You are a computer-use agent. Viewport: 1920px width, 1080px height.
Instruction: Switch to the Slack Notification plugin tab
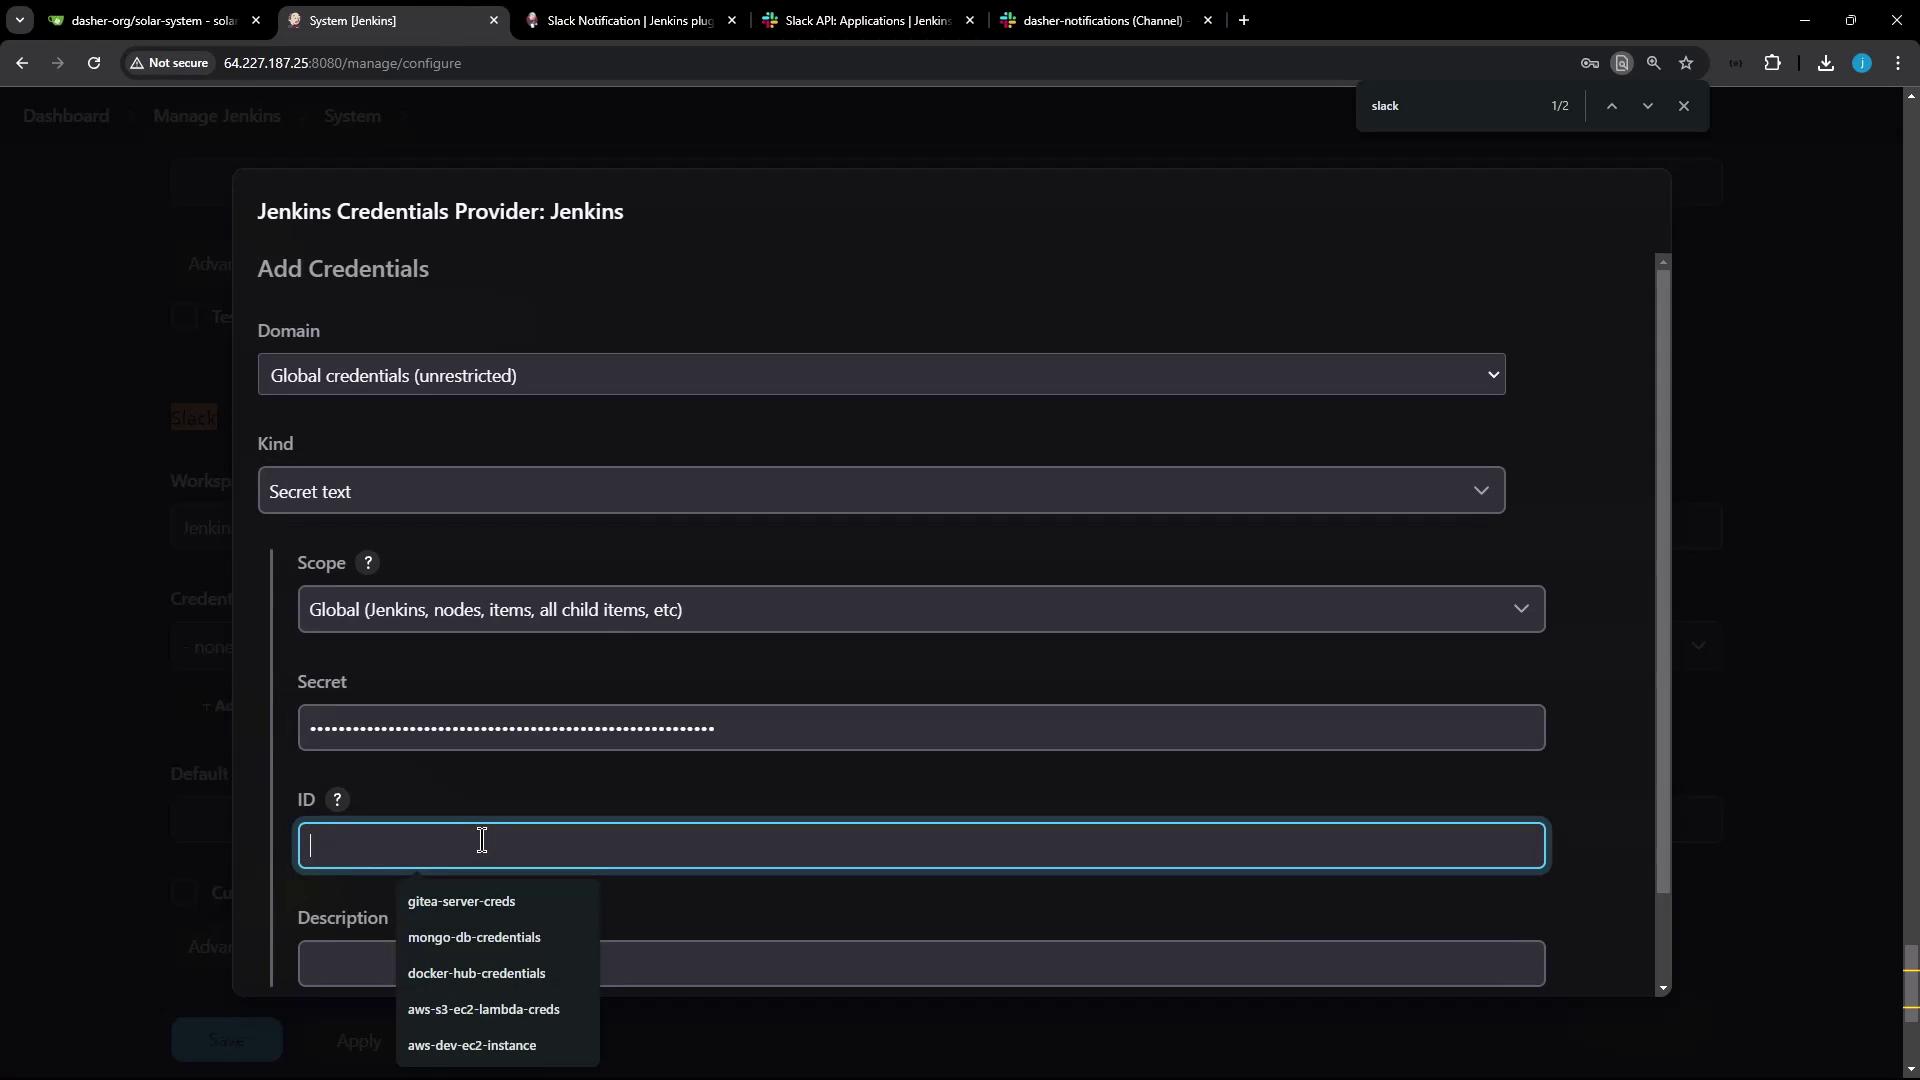pos(630,20)
